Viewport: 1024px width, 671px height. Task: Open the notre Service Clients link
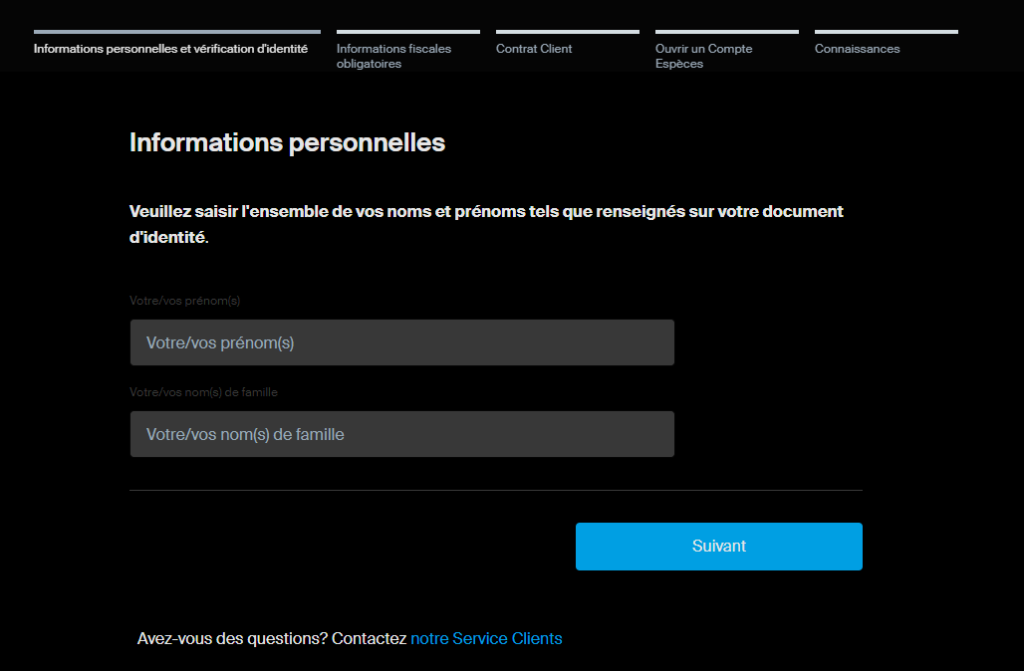(x=487, y=638)
